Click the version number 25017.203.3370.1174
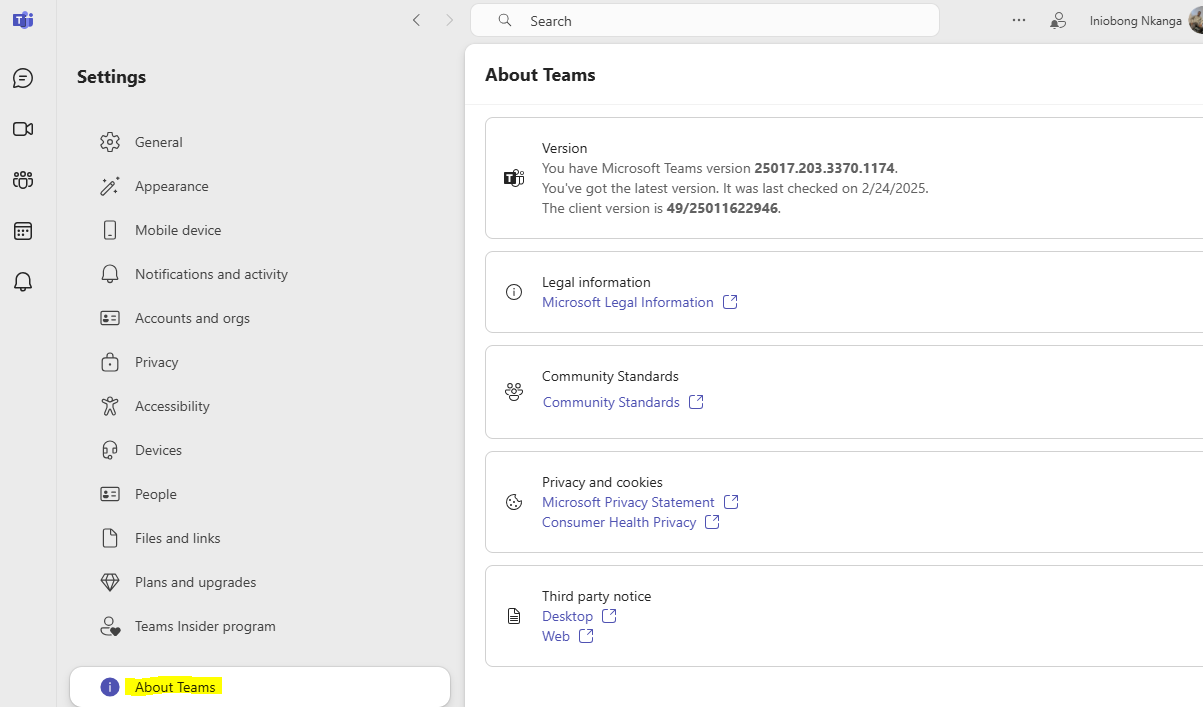This screenshot has width=1203, height=707. 825,168
